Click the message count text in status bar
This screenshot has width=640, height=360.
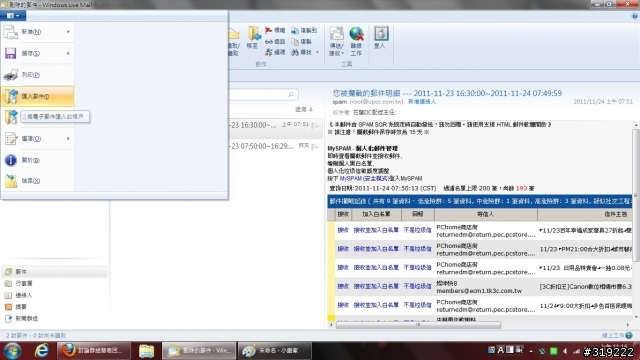pos(36,336)
